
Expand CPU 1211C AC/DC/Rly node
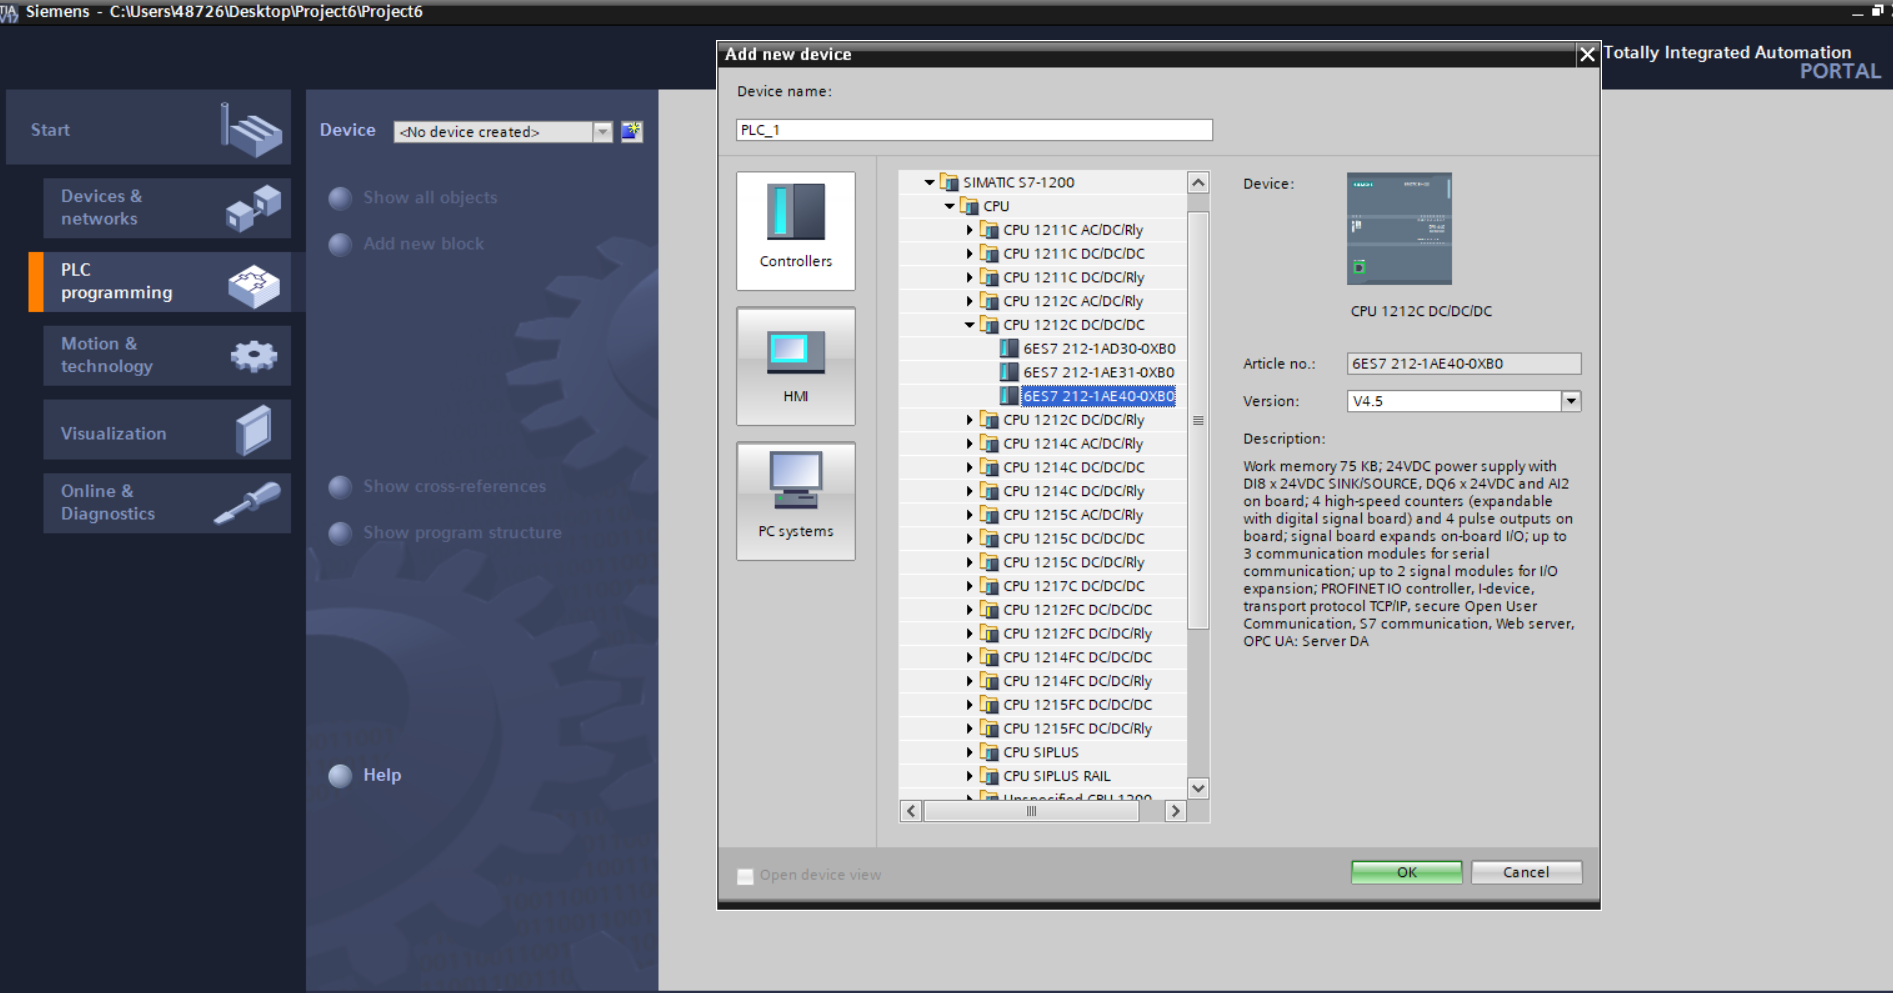[x=969, y=230]
